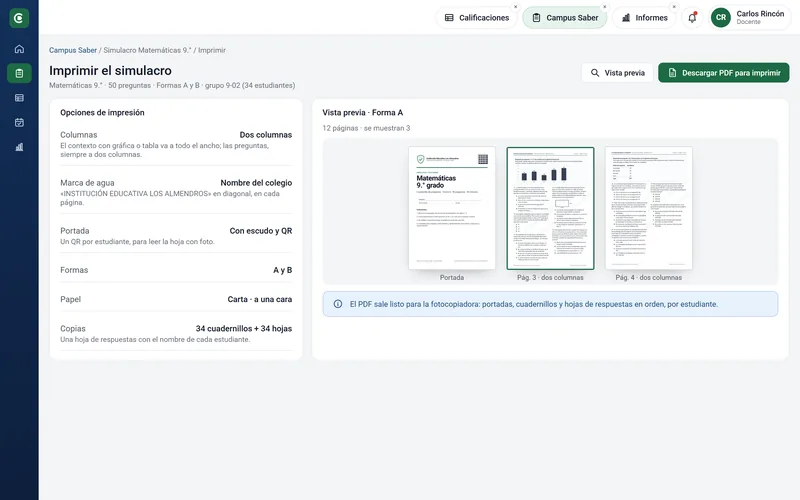800x500 pixels.
Task: Click Descargar PDF para imprimir
Action: click(x=723, y=73)
